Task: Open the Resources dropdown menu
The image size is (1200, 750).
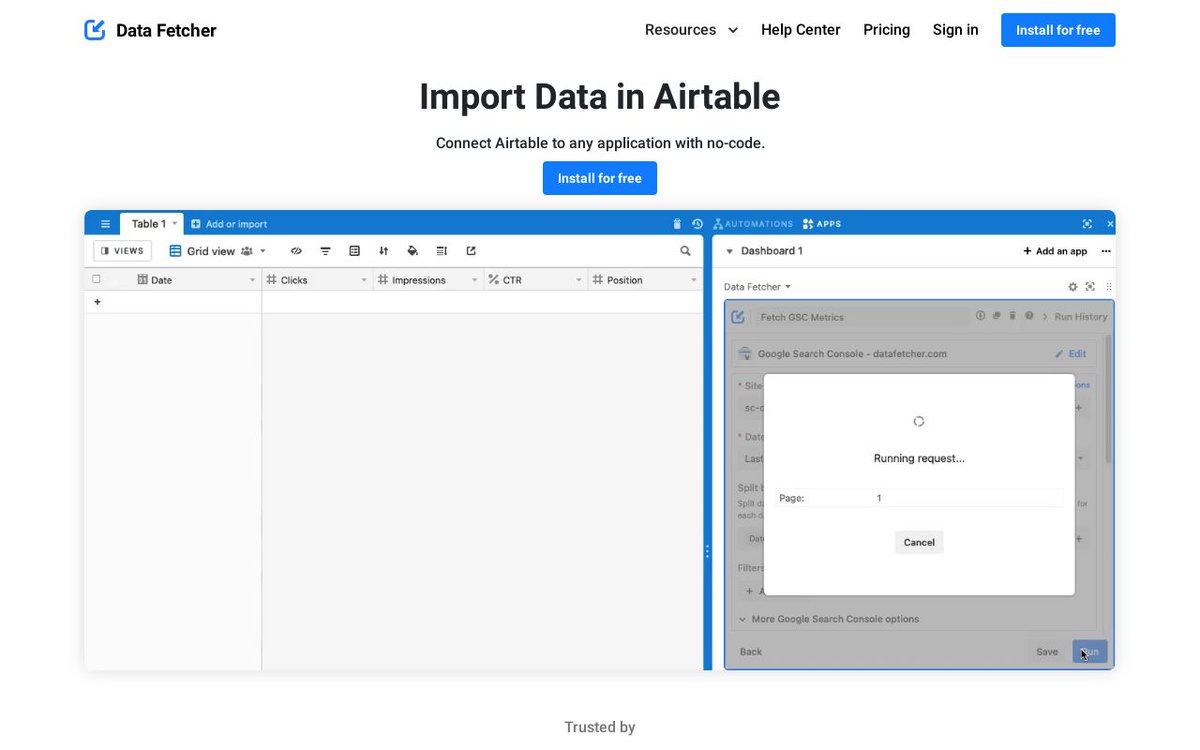Action: pyautogui.click(x=691, y=30)
